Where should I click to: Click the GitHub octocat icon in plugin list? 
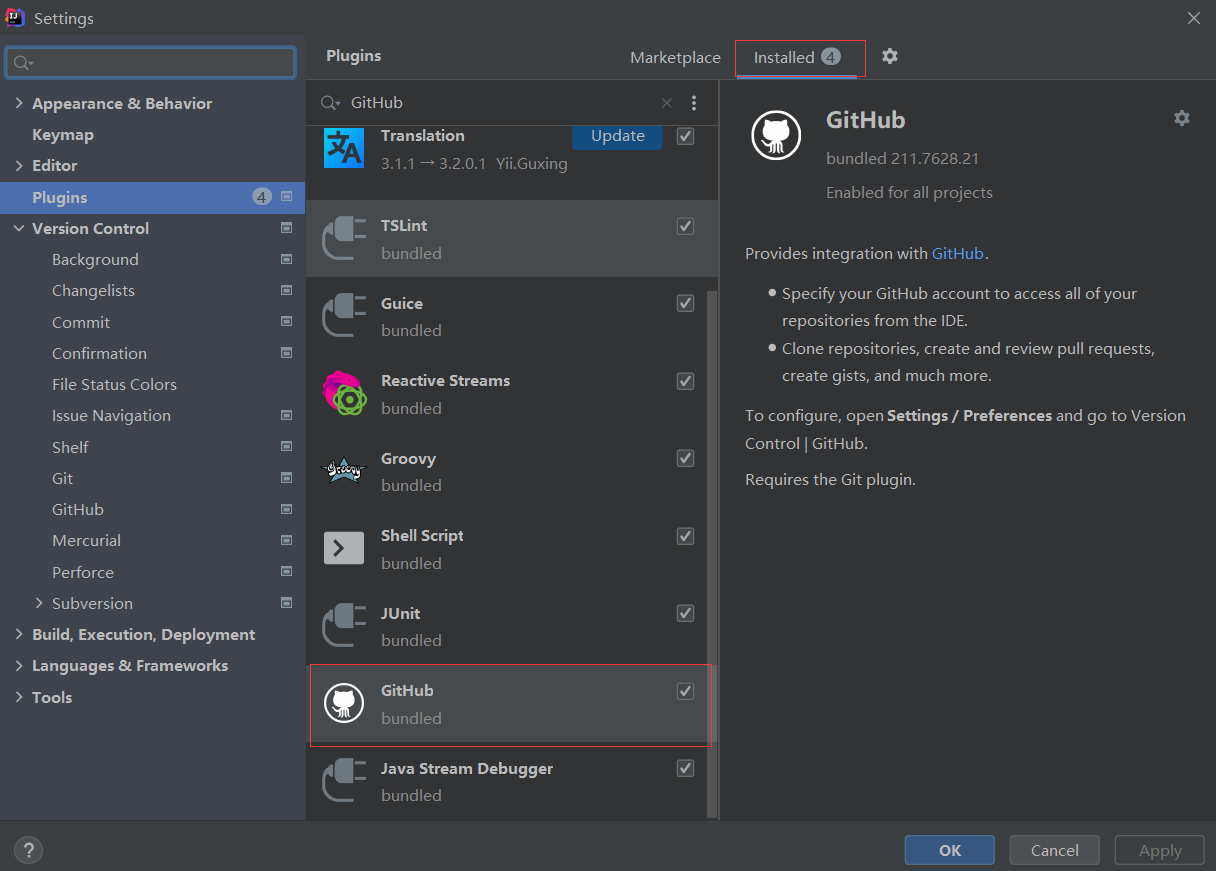coord(344,703)
